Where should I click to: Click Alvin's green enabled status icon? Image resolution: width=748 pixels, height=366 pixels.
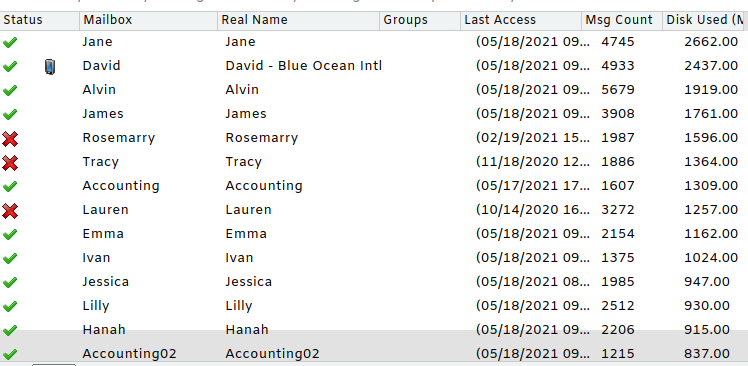click(x=10, y=90)
